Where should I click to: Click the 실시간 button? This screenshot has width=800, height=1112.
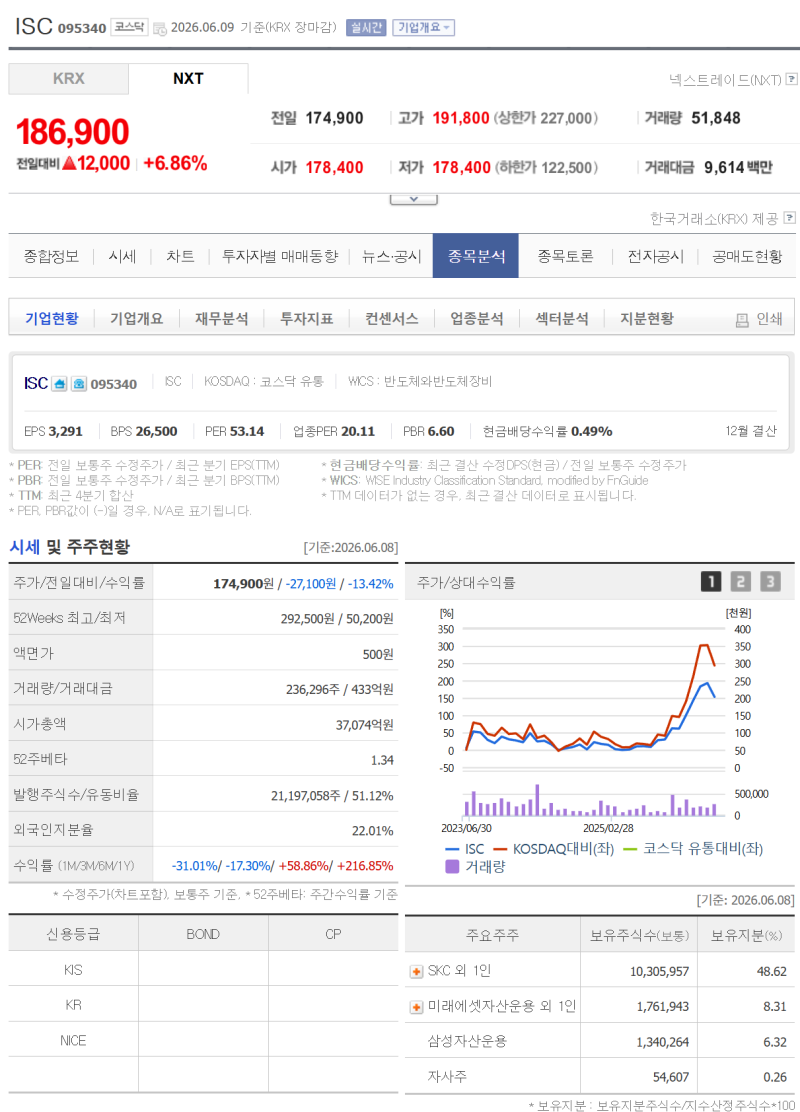click(x=366, y=28)
